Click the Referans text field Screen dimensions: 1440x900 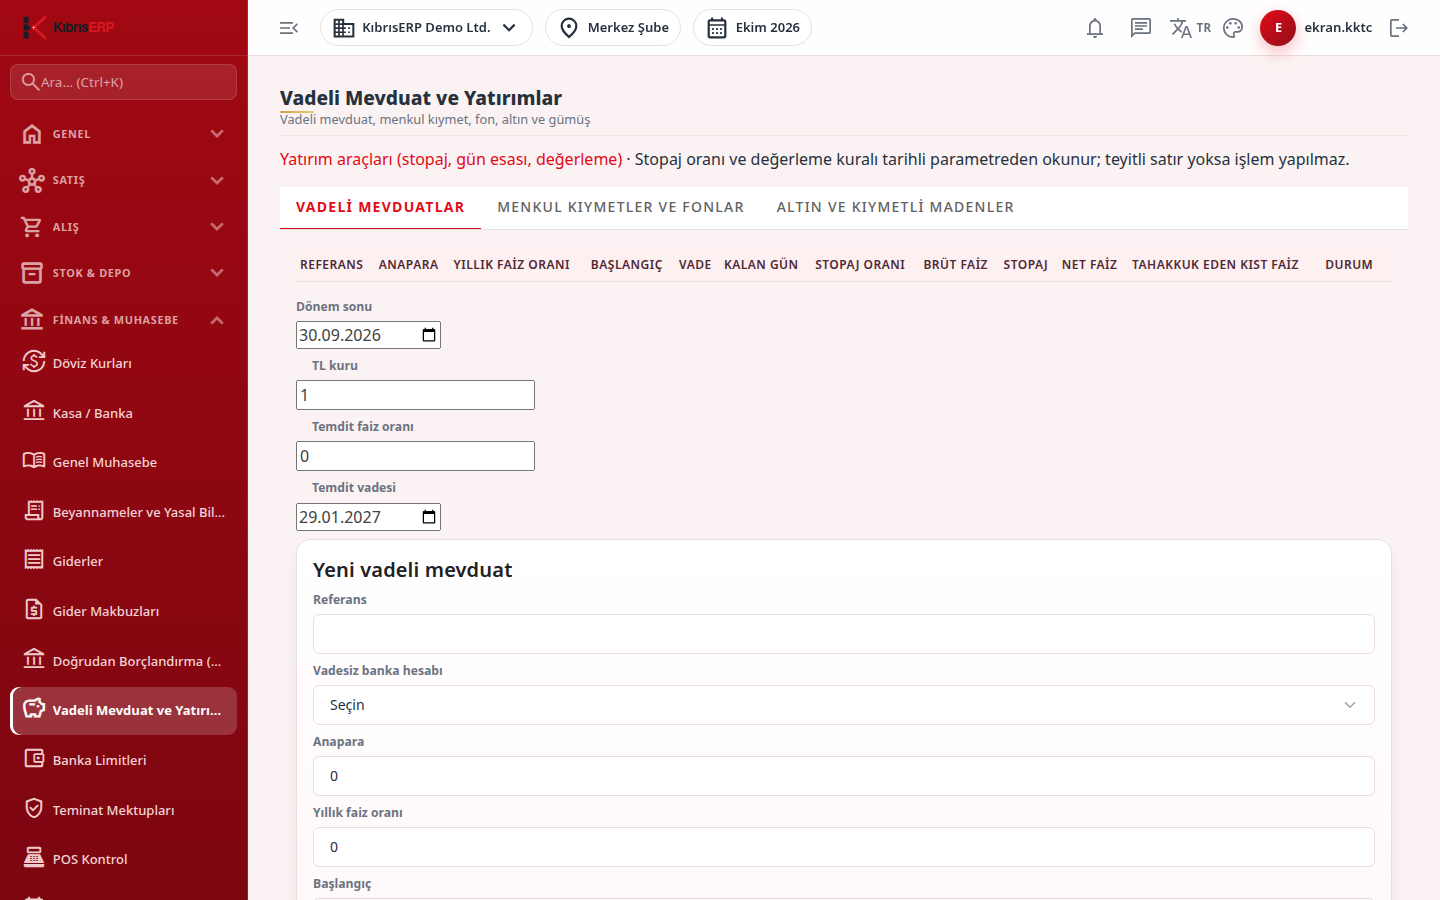pyautogui.click(x=844, y=634)
